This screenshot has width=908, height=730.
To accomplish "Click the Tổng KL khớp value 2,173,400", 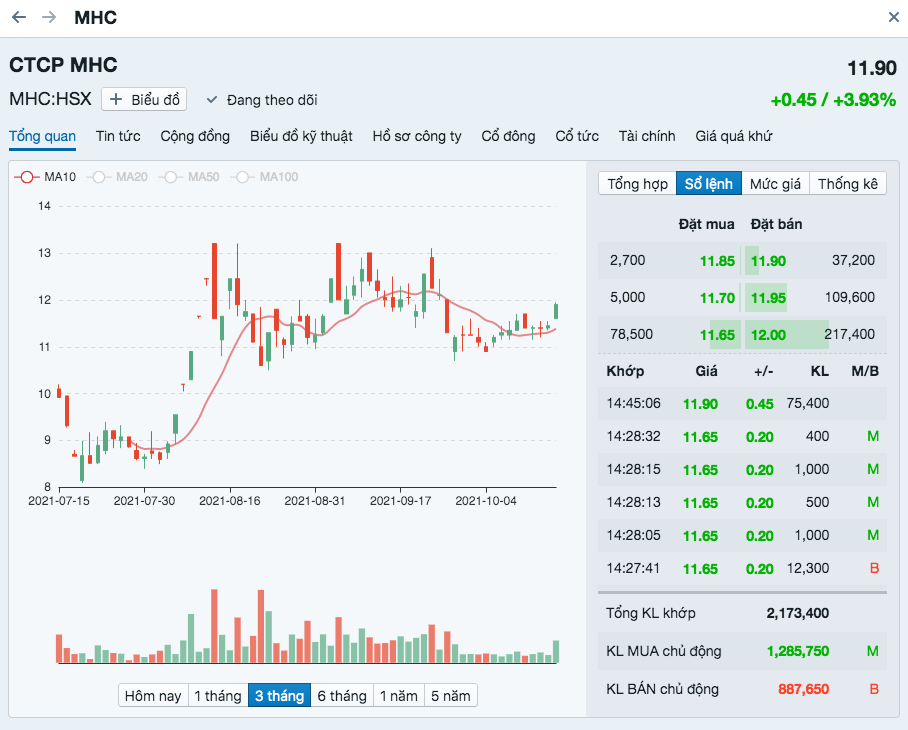I will [797, 613].
